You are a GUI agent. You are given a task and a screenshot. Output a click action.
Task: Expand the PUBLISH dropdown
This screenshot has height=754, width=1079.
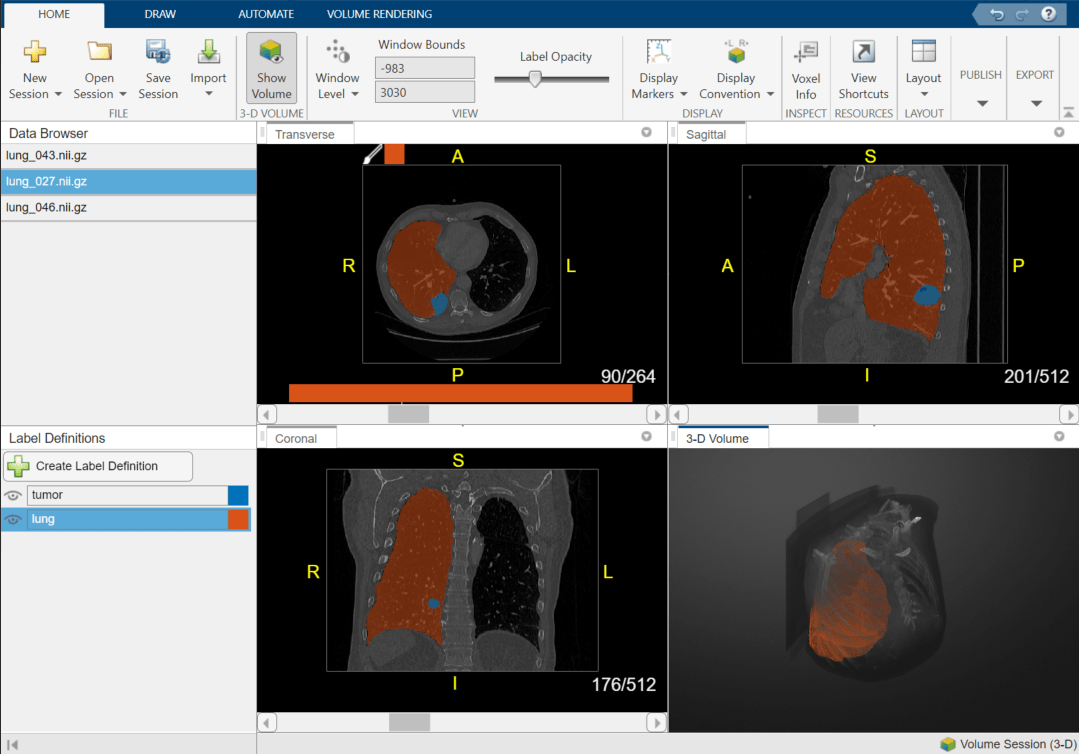pos(982,103)
